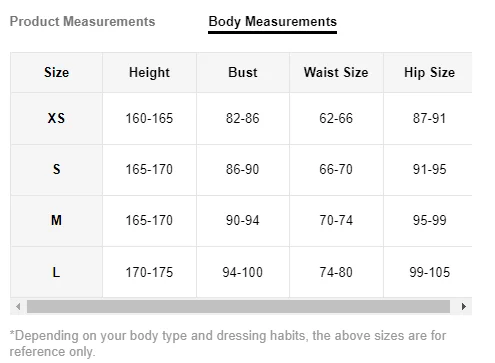The height and width of the screenshot is (363, 495).
Task: Click the reference-only disclaimer text
Action: pos(228,343)
